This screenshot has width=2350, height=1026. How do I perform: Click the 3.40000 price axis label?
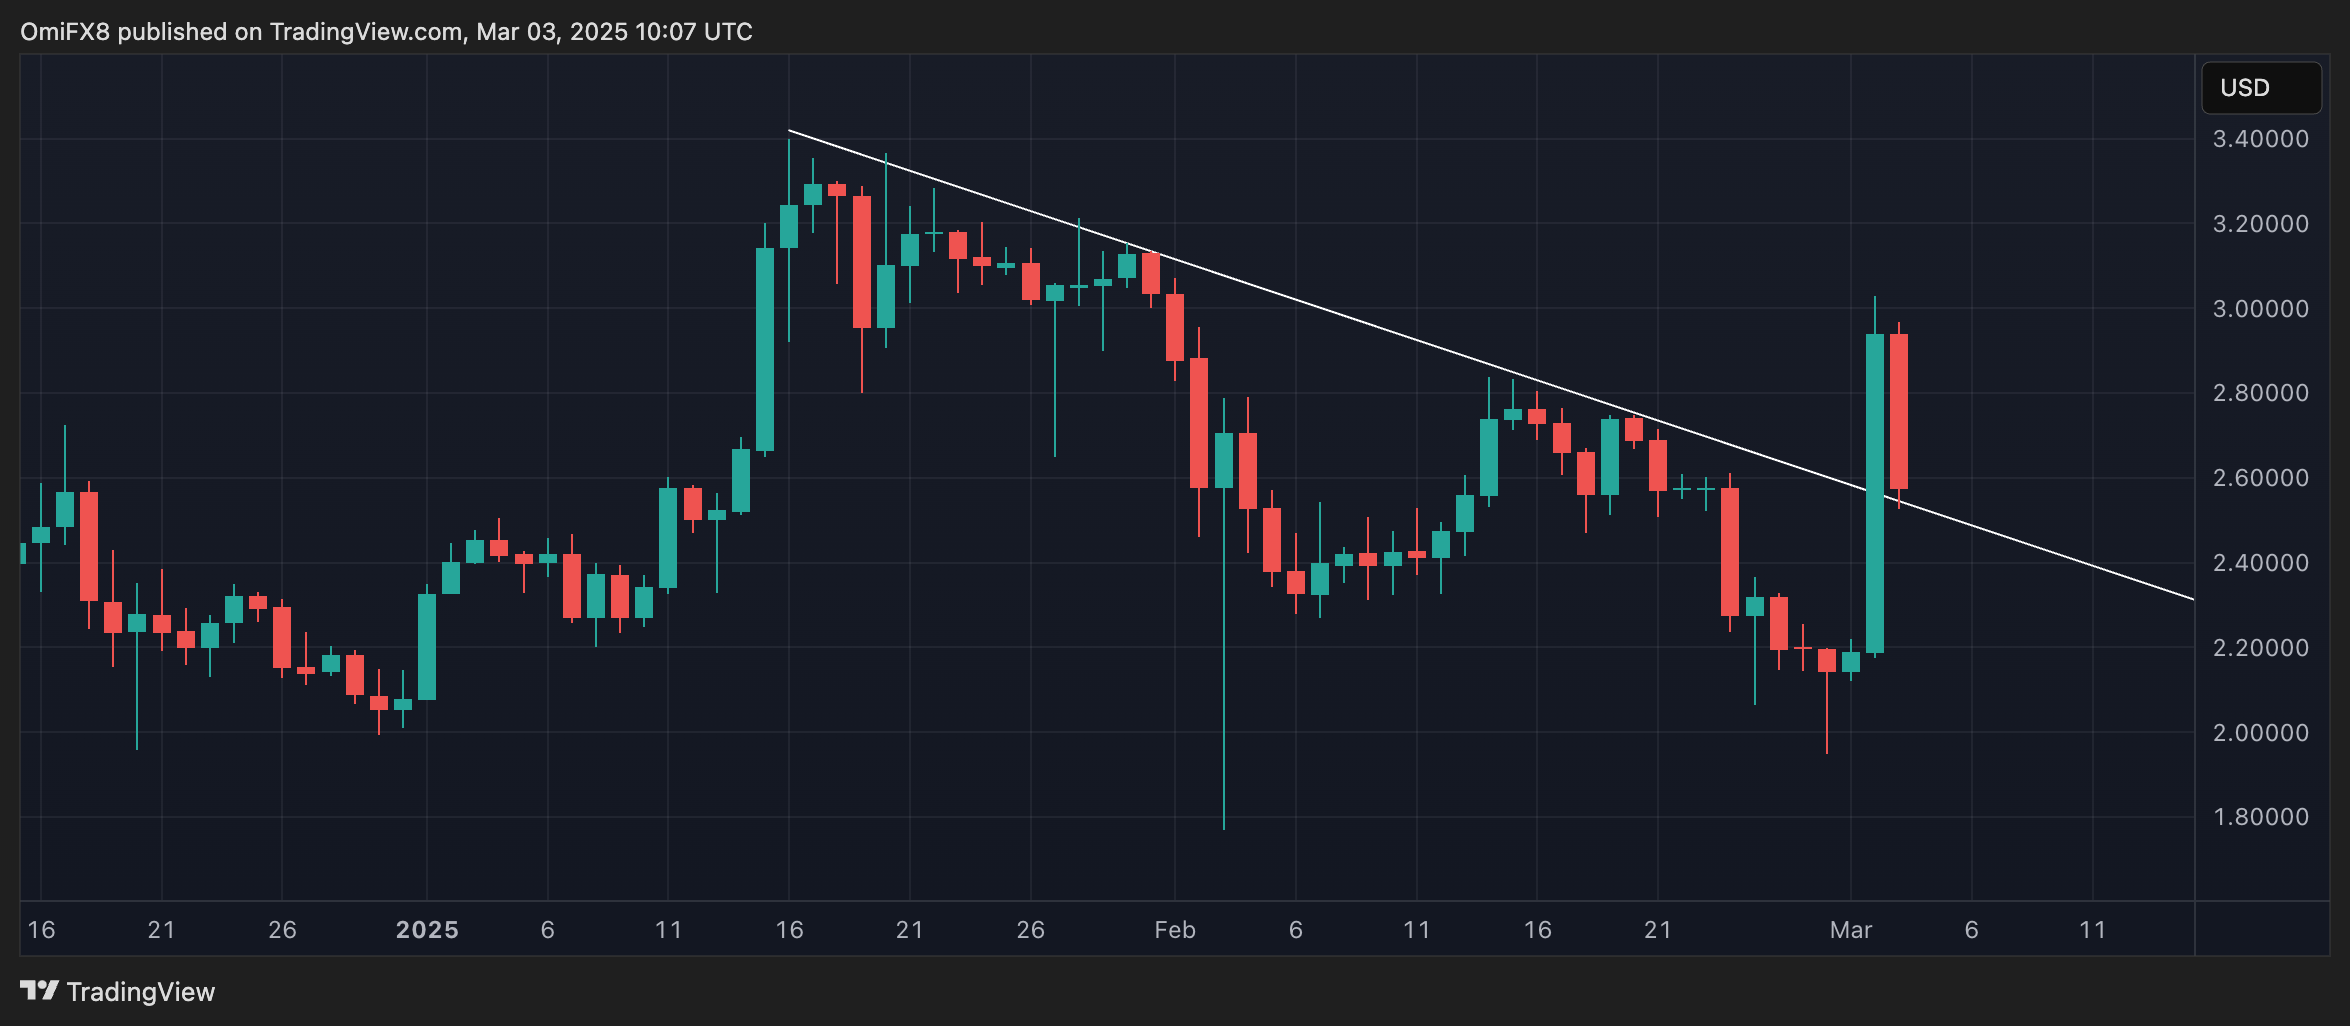point(2261,139)
